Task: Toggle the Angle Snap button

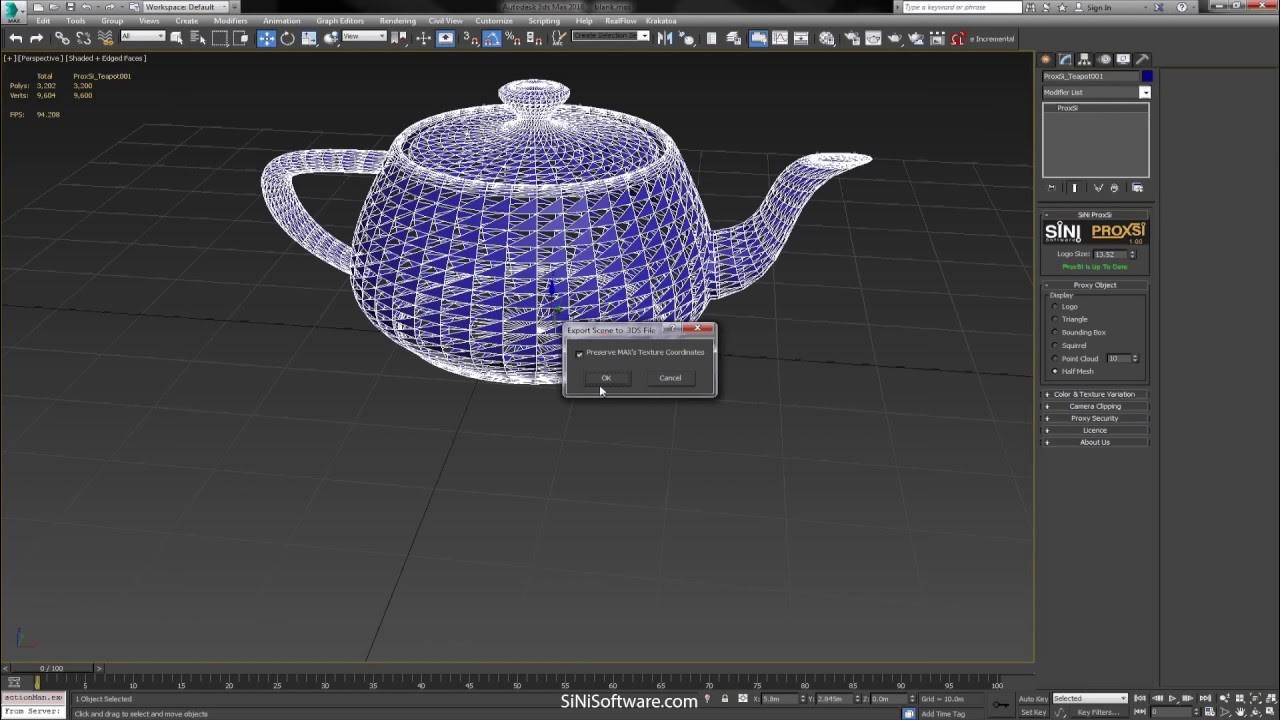Action: pyautogui.click(x=492, y=38)
